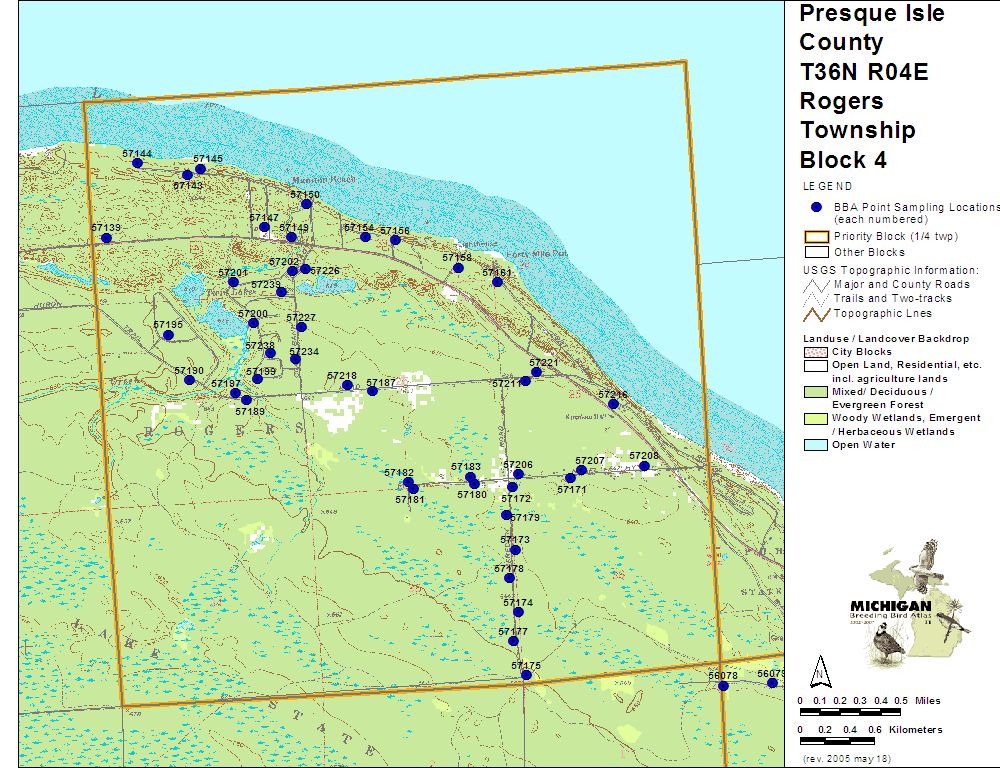Click the point marker labeled 57150
Screen dimensions: 1000x768
point(306,204)
